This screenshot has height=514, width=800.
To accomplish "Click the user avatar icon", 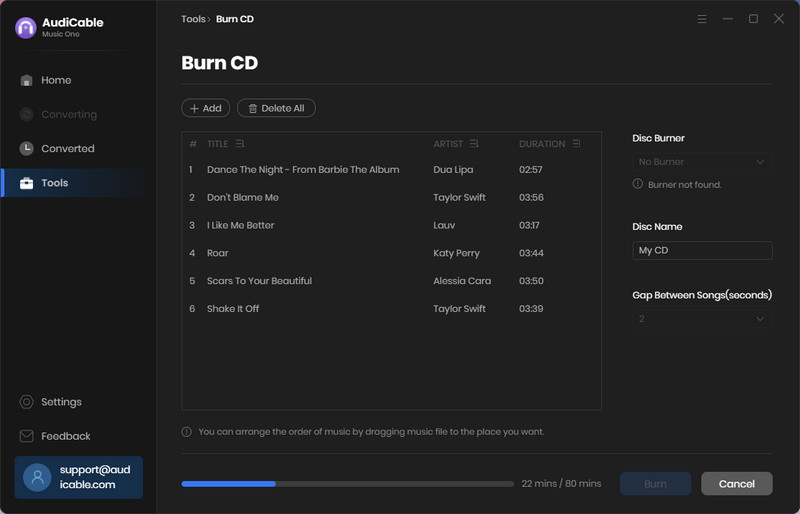I will point(37,477).
